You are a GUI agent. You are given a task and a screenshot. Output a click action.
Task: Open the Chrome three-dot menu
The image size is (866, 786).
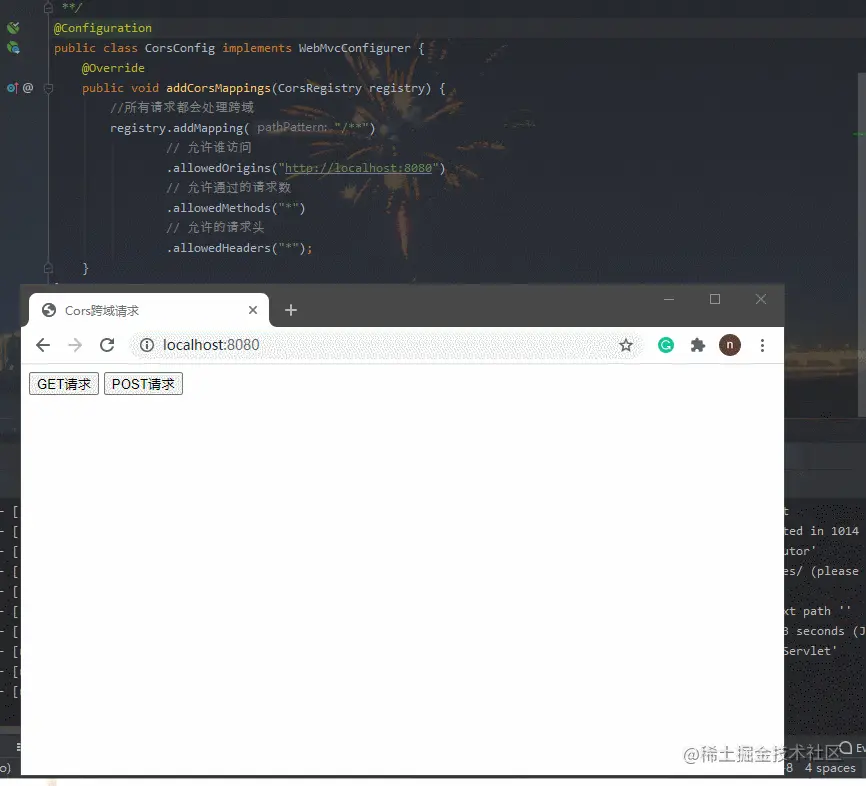click(762, 345)
